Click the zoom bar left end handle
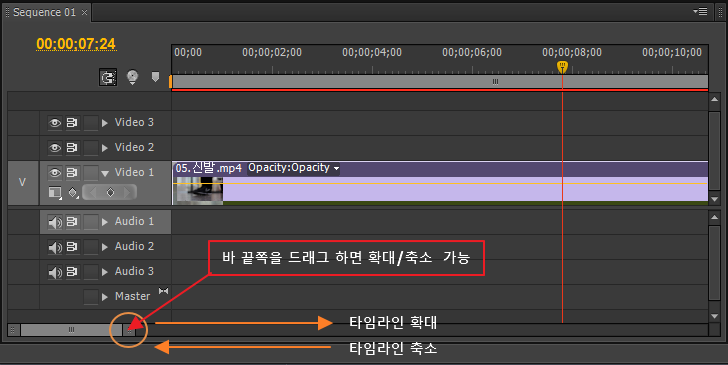The width and height of the screenshot is (728, 365). 13,330
